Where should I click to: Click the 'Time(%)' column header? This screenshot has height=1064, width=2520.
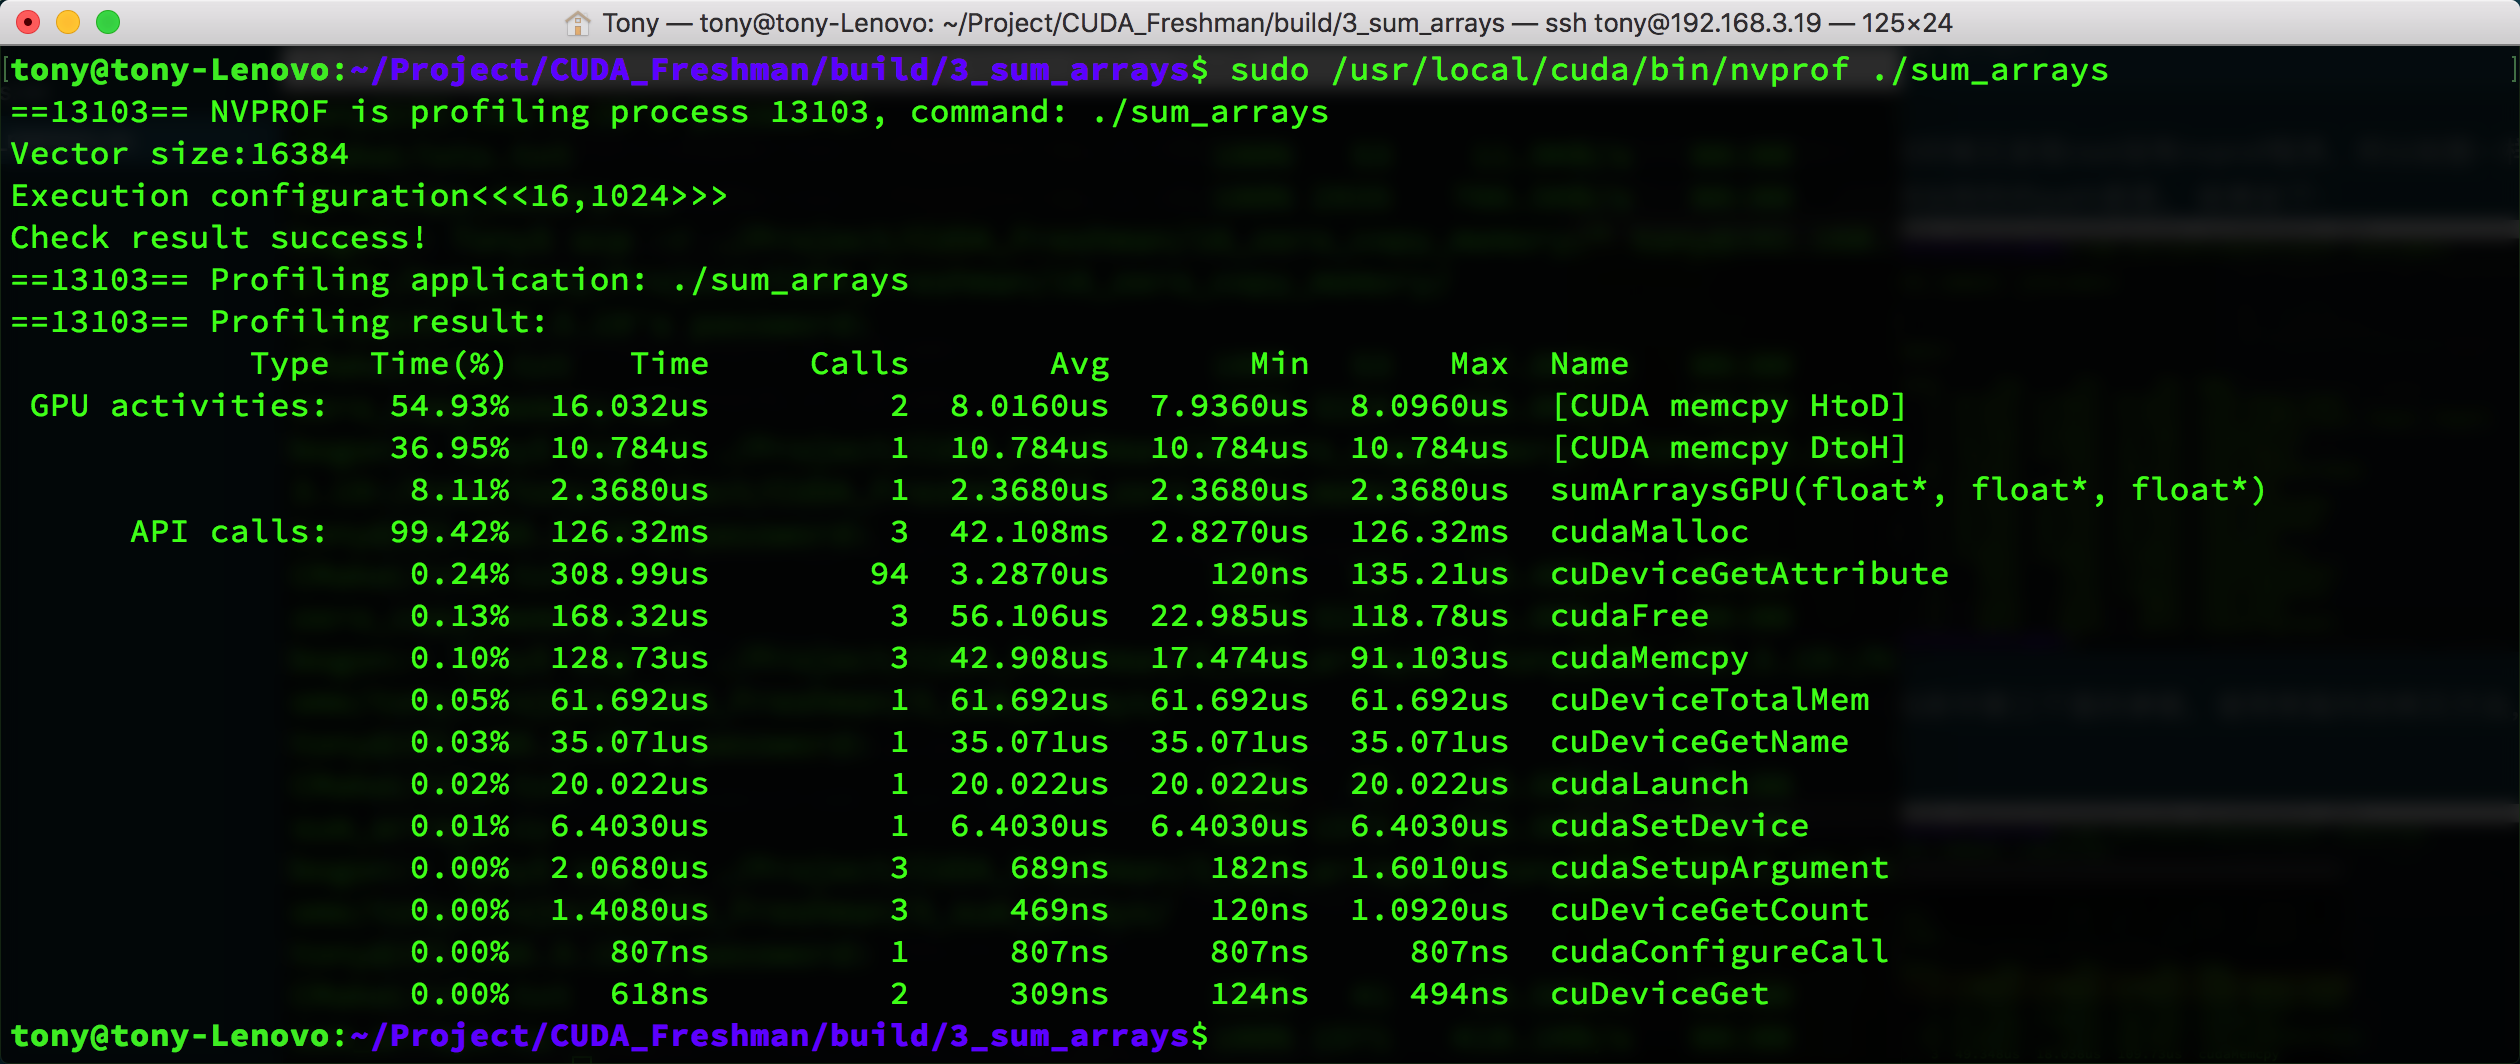tap(438, 364)
